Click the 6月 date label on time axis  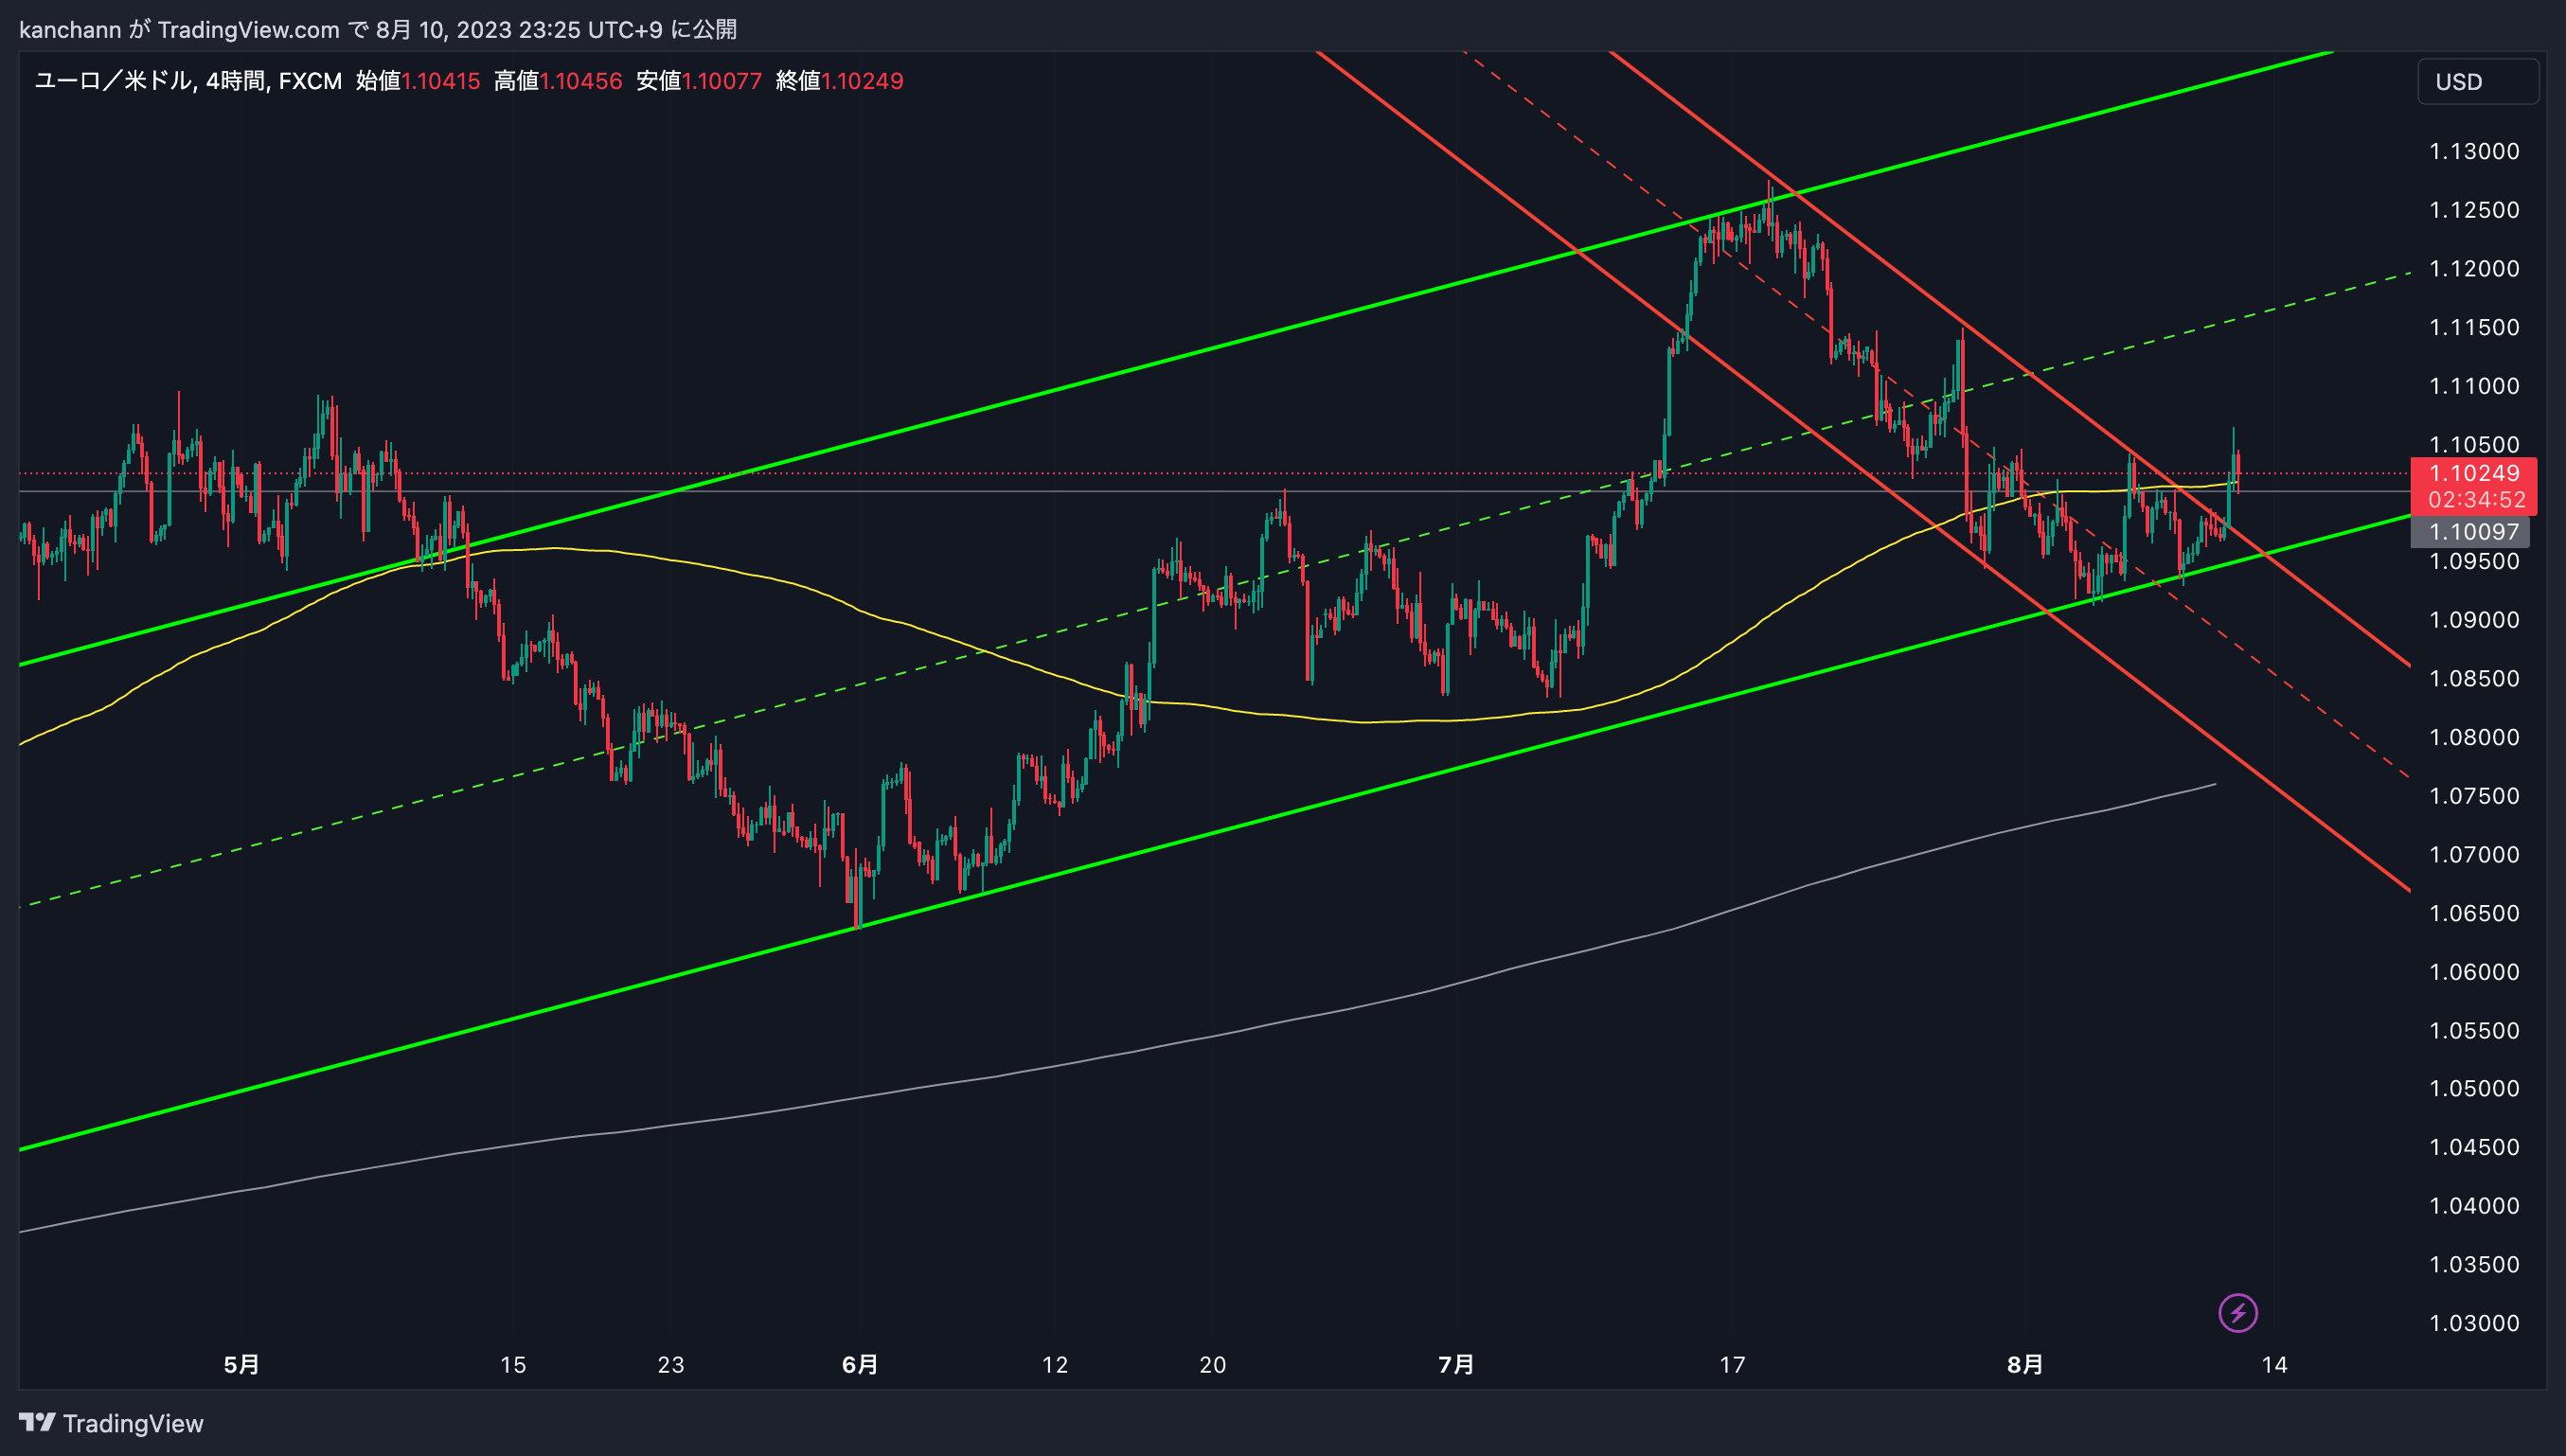point(860,1364)
